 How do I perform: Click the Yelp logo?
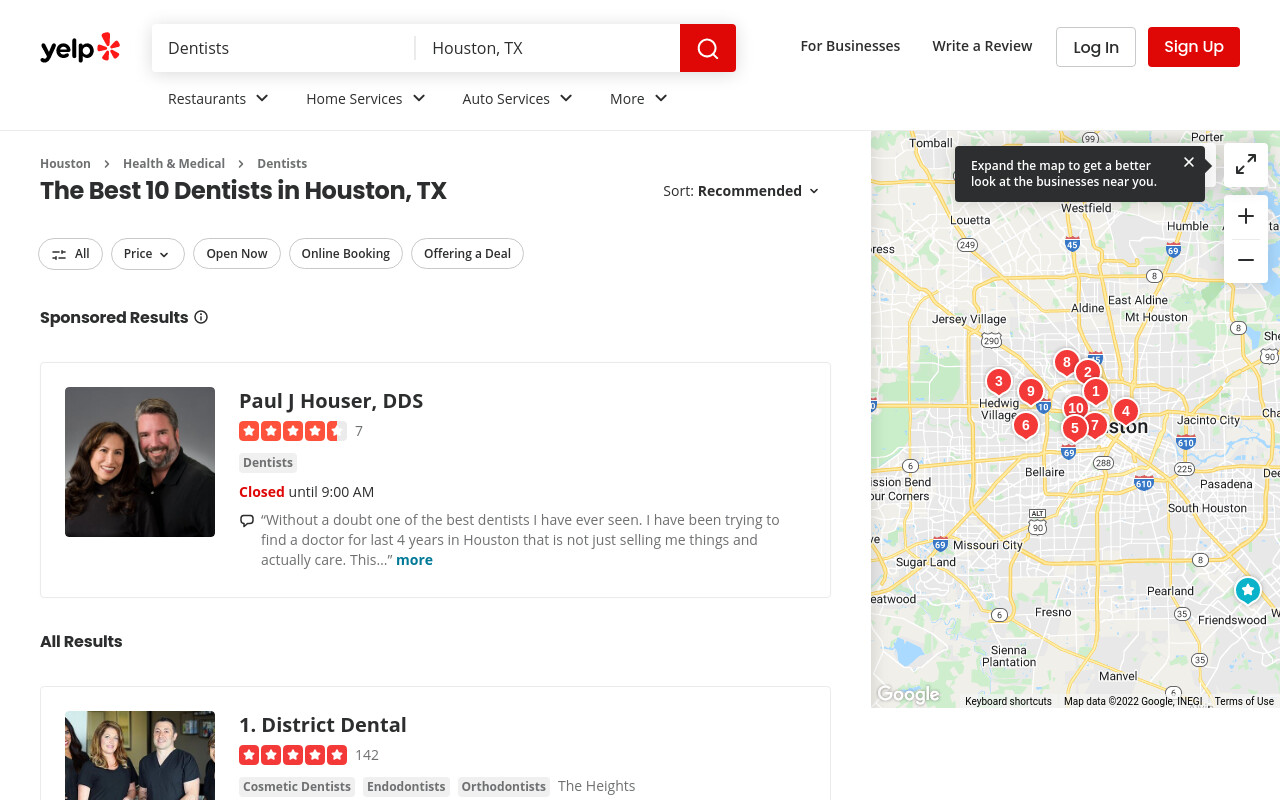[x=80, y=47]
